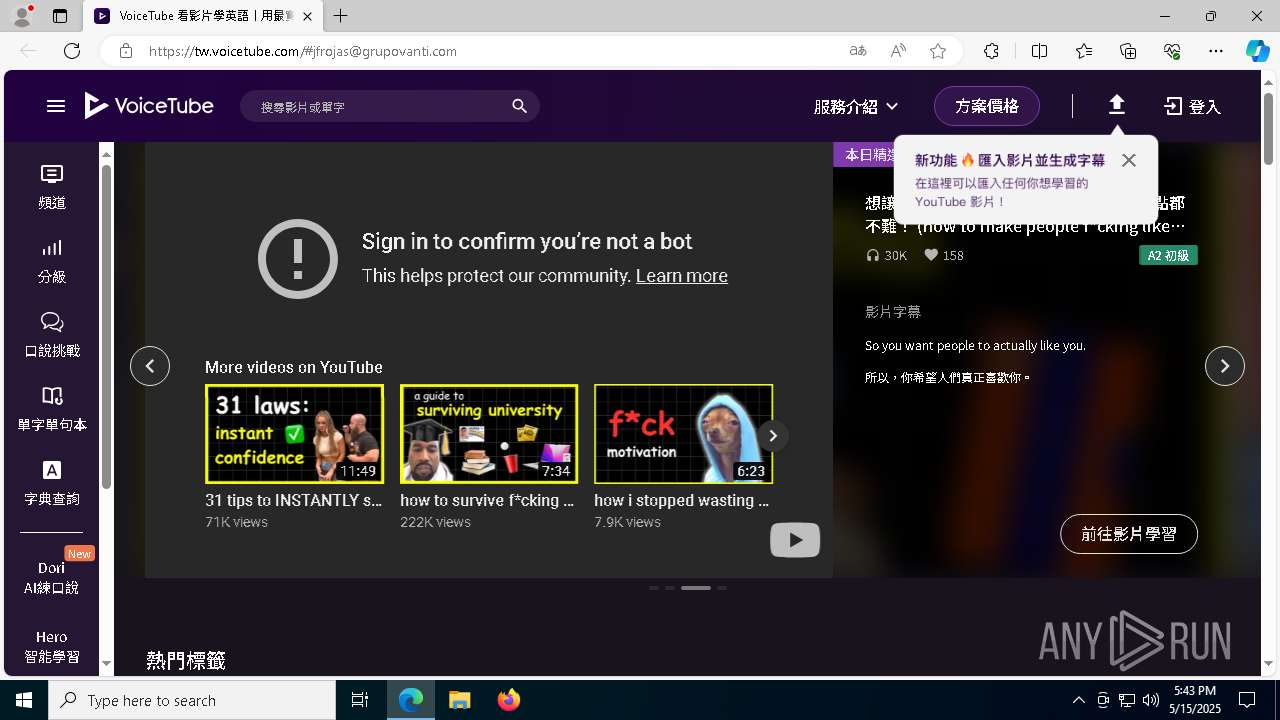Open tab actions menu icon
Image resolution: width=1280 pixels, height=720 pixels.
(60, 16)
